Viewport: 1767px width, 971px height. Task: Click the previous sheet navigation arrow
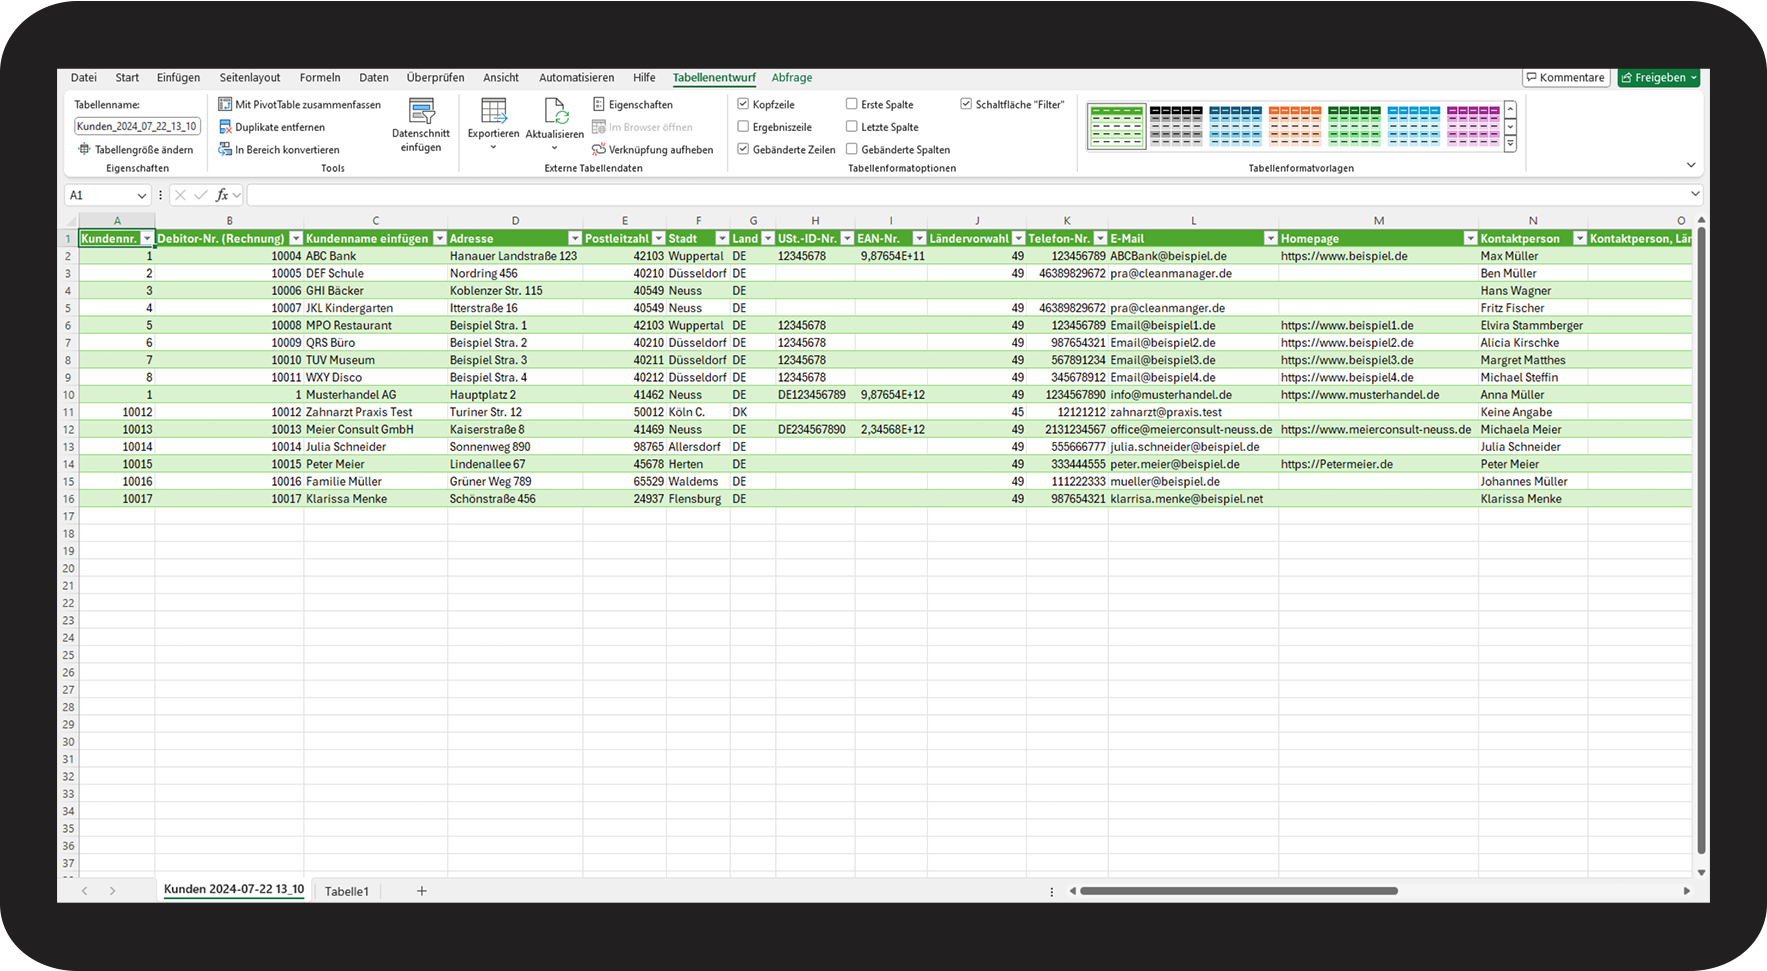85,891
